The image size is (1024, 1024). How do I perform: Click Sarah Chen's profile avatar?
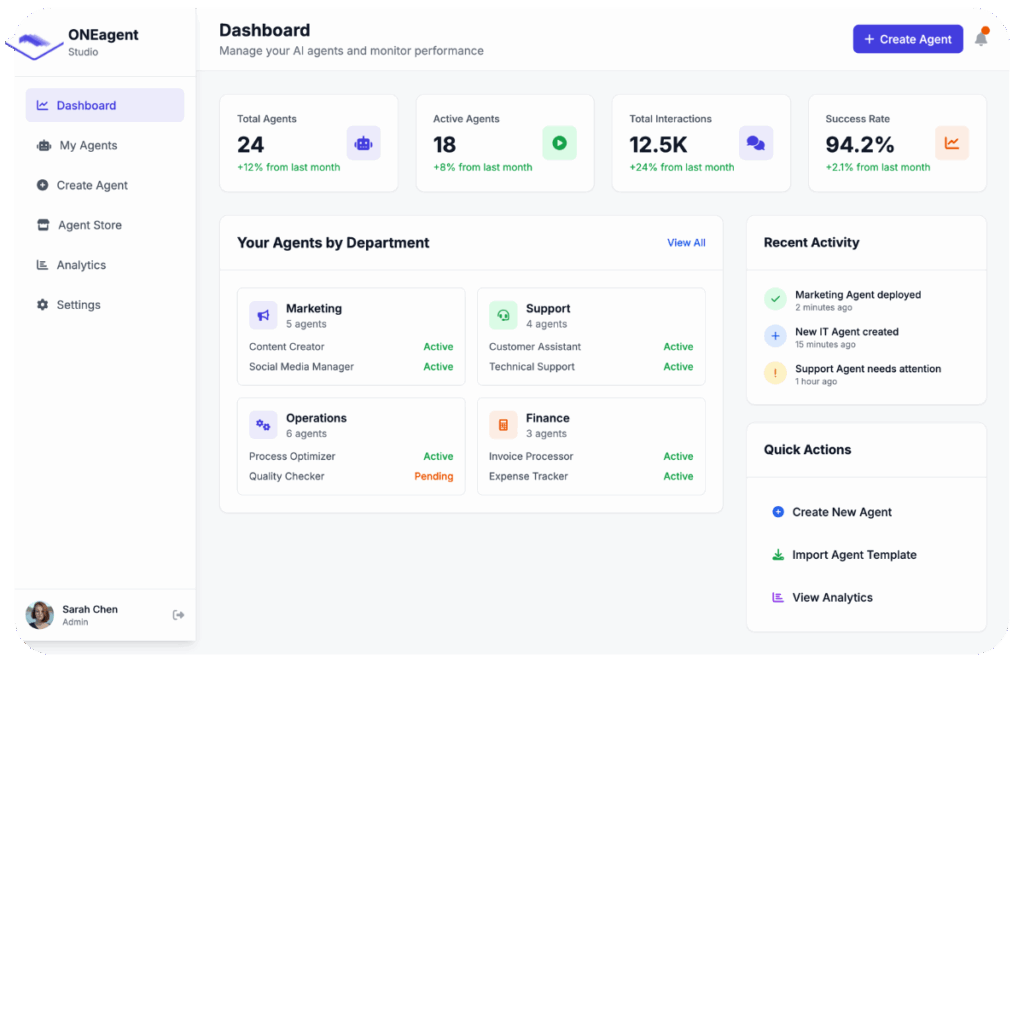click(40, 615)
